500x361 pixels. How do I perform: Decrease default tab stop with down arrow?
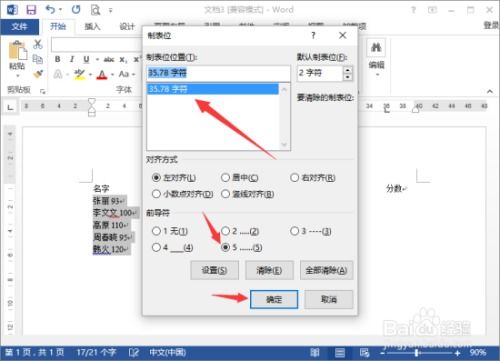pos(348,77)
